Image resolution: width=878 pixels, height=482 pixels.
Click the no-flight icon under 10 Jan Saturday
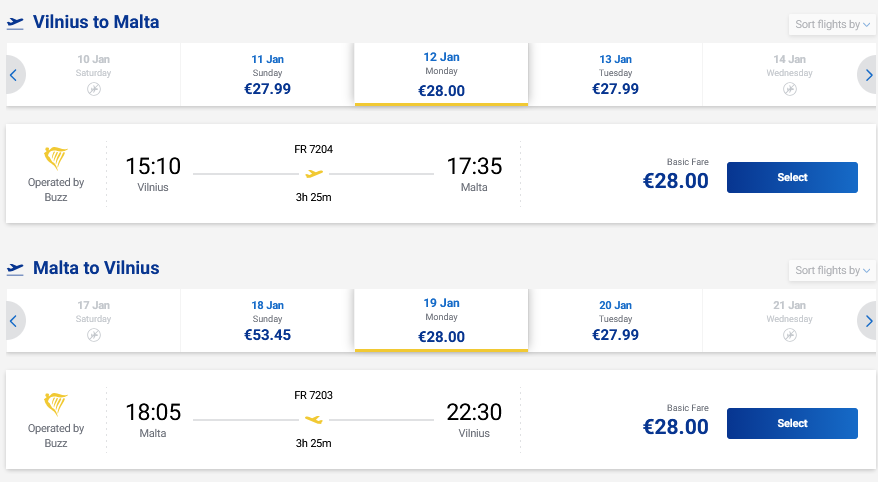point(93,89)
